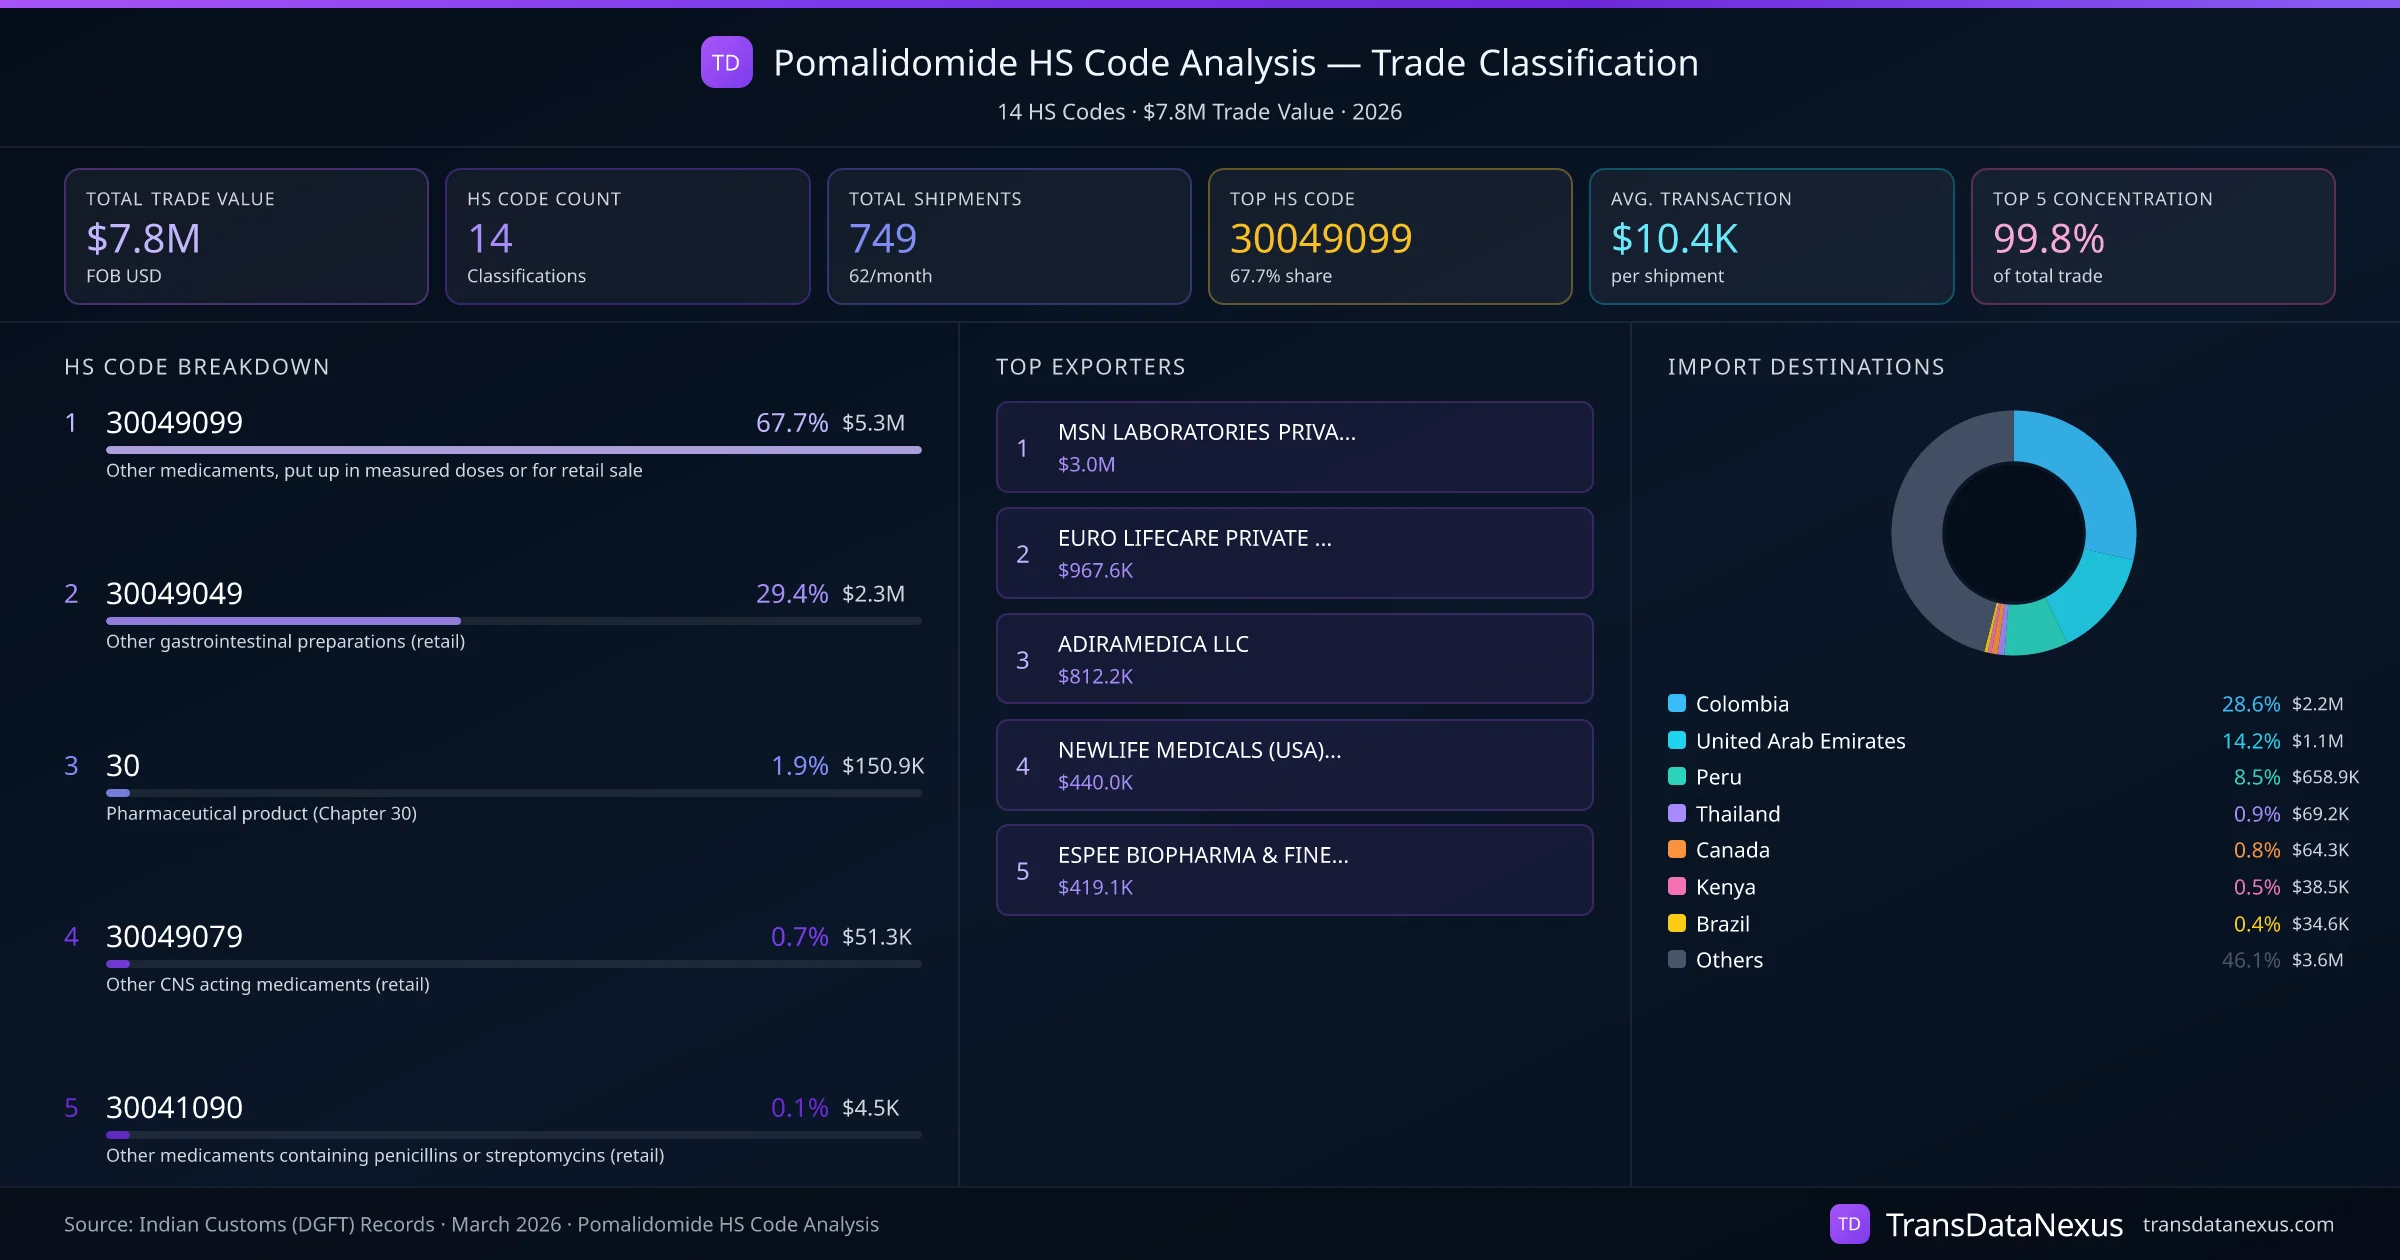This screenshot has width=2400, height=1260.
Task: Click the TD logo in footer
Action: (1849, 1224)
